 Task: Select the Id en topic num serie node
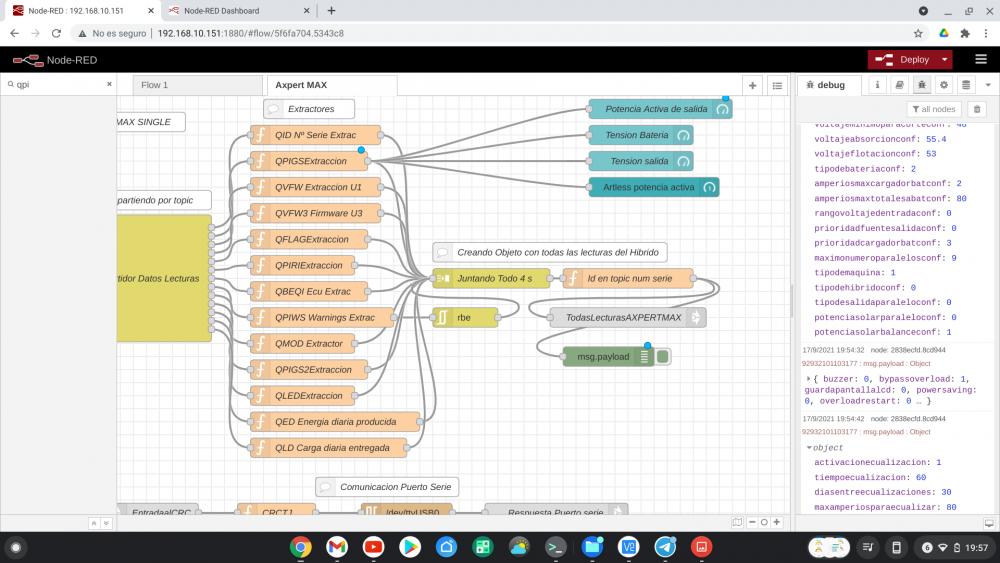coord(628,279)
